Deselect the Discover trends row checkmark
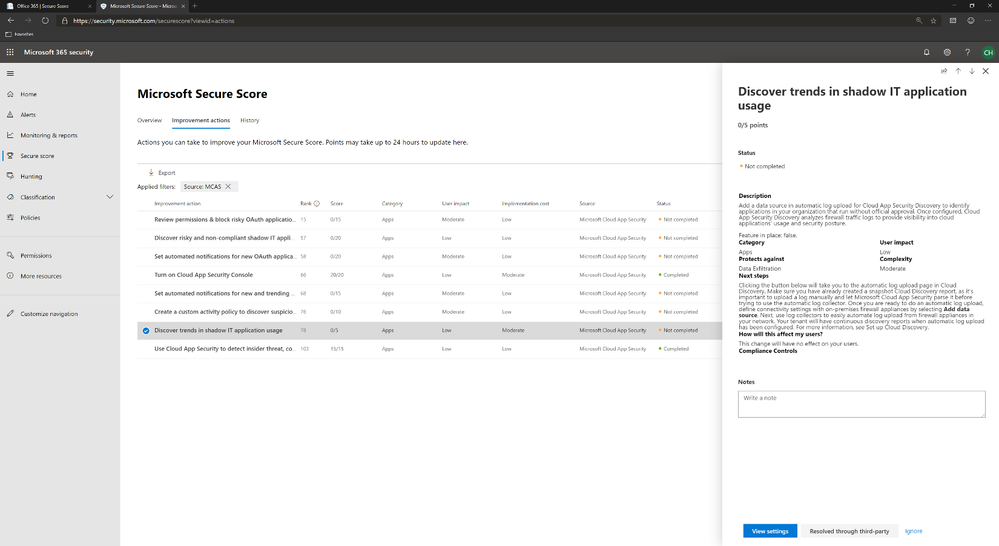999x546 pixels. point(146,331)
